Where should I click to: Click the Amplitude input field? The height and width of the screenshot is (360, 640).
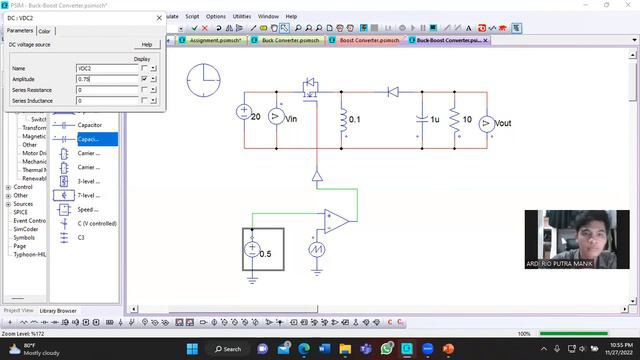(107, 79)
